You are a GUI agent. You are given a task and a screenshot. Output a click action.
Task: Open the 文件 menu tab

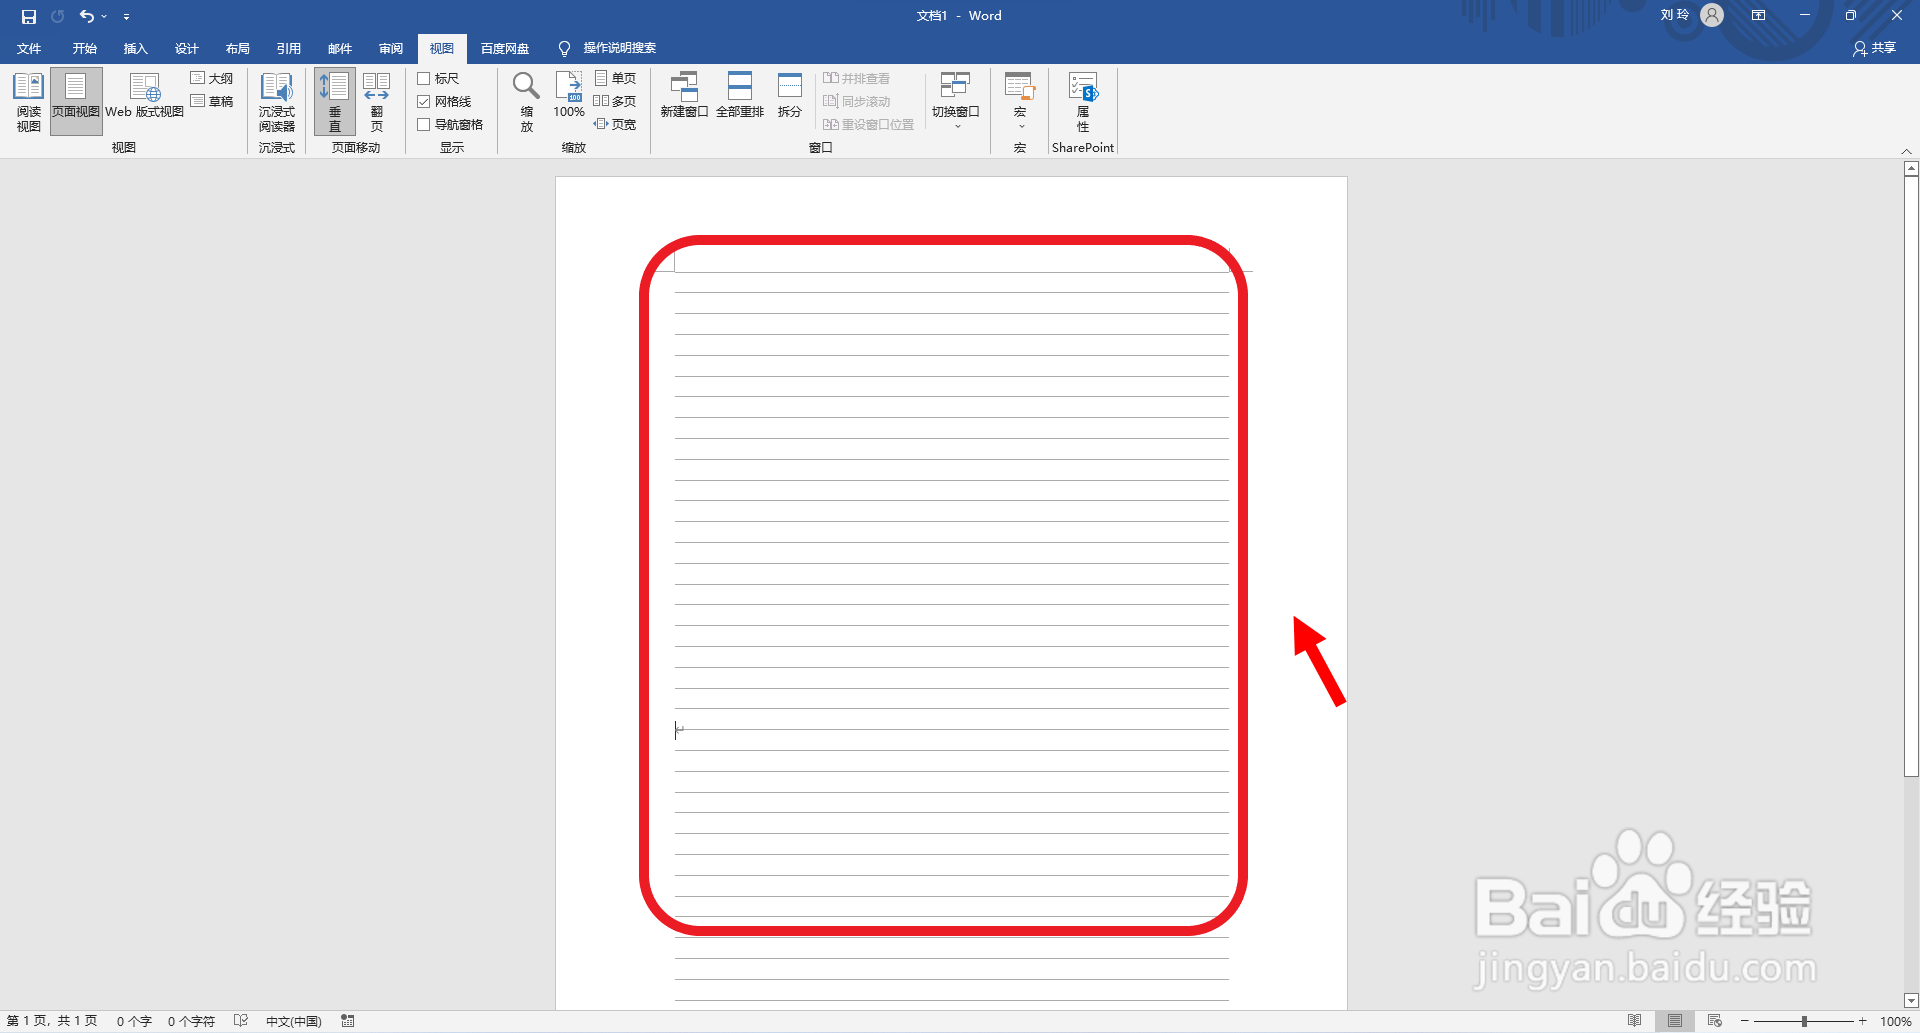[29, 48]
